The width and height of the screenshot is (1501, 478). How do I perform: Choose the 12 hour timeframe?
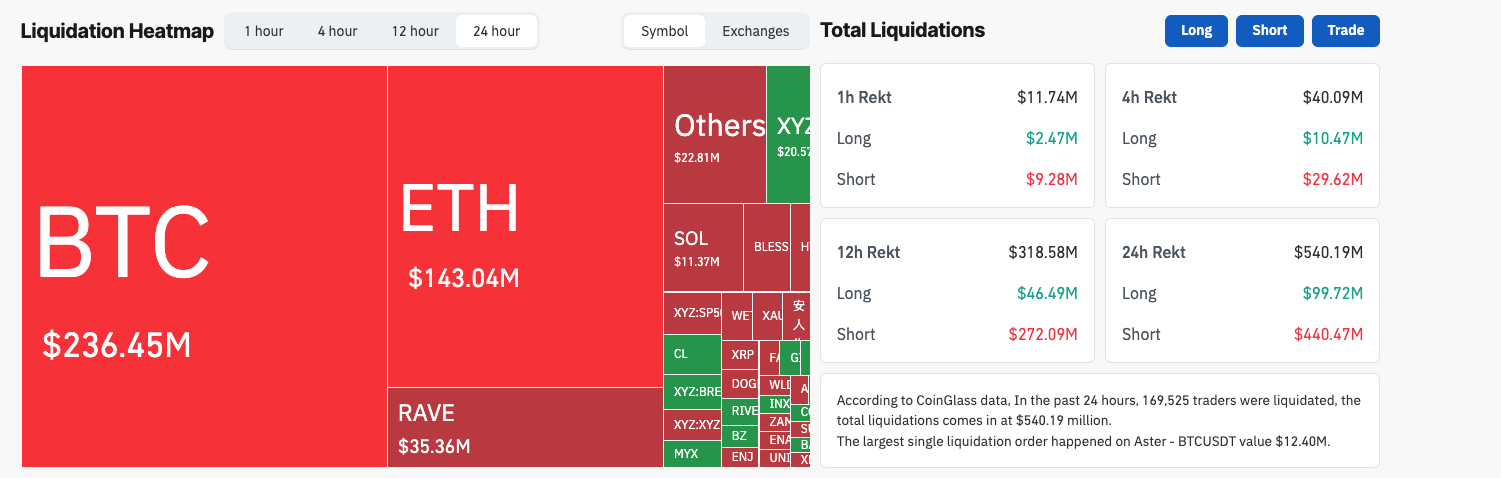415,31
